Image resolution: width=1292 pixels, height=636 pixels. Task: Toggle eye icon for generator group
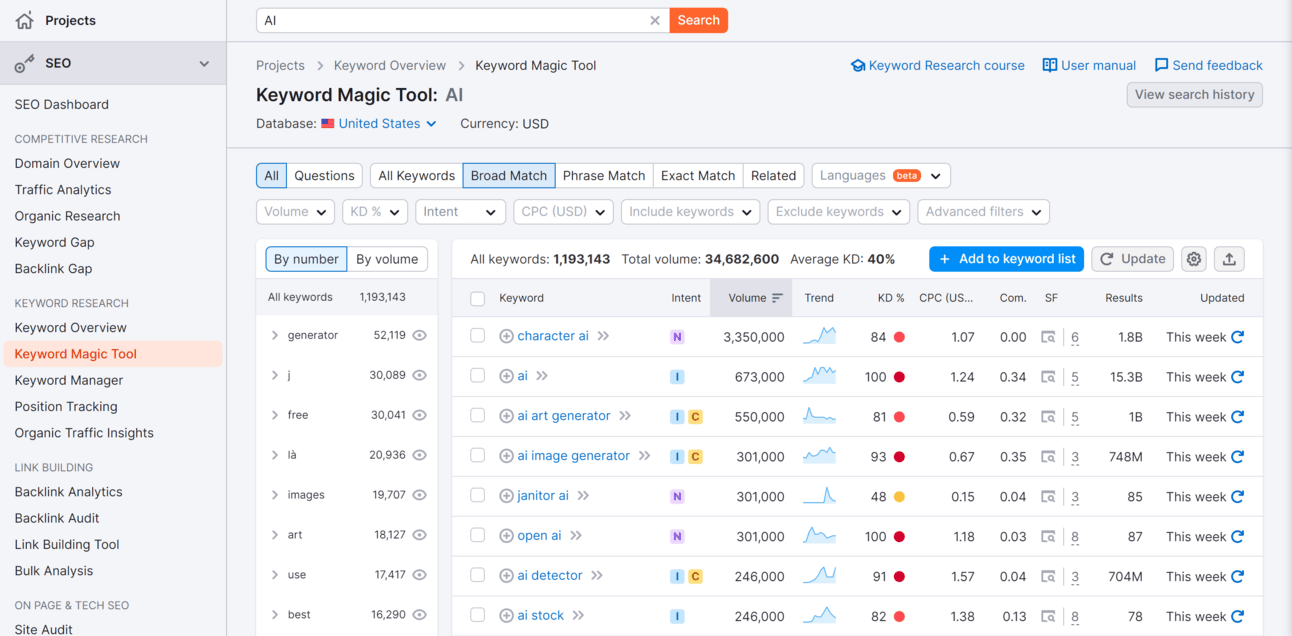coord(420,335)
